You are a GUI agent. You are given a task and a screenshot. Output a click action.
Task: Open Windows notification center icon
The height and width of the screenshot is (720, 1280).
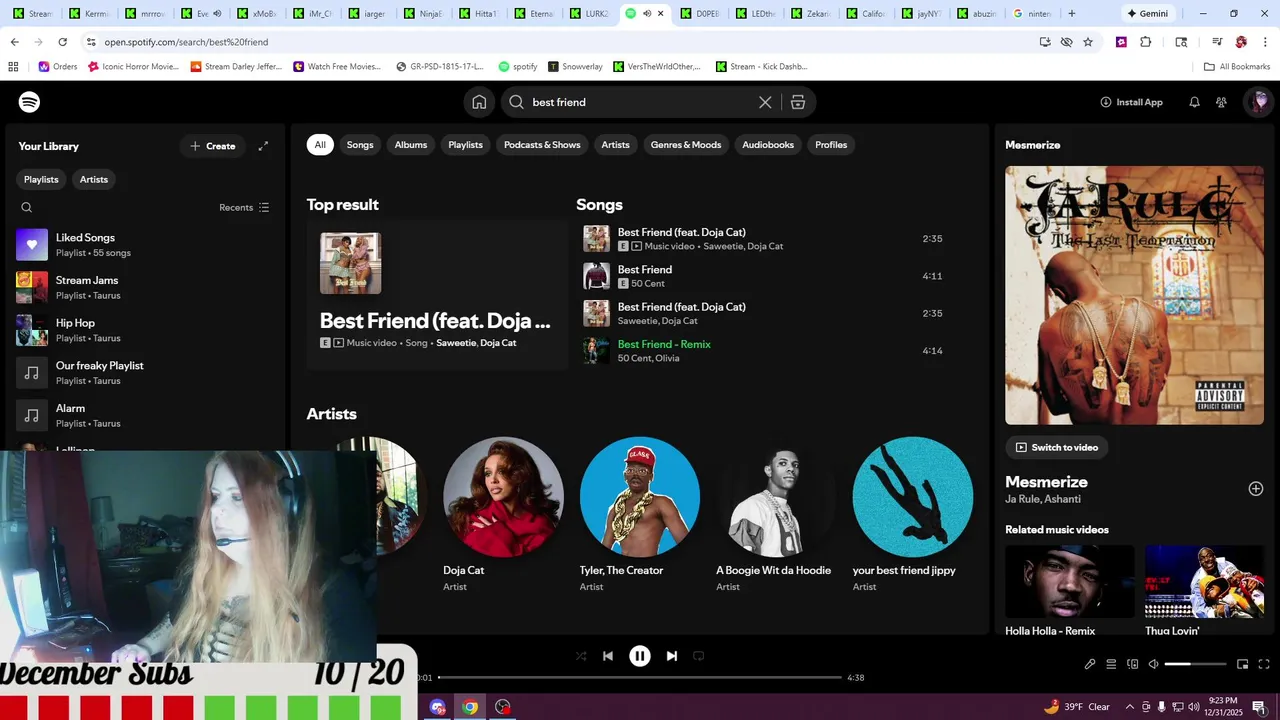(1259, 707)
